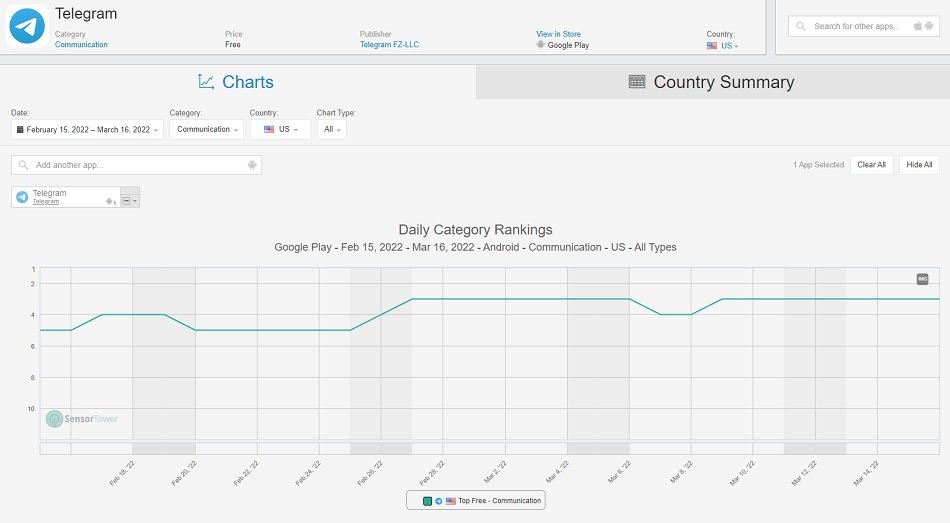The height and width of the screenshot is (523, 950).
Task: Switch to the Country Summary tab
Action: click(x=712, y=82)
